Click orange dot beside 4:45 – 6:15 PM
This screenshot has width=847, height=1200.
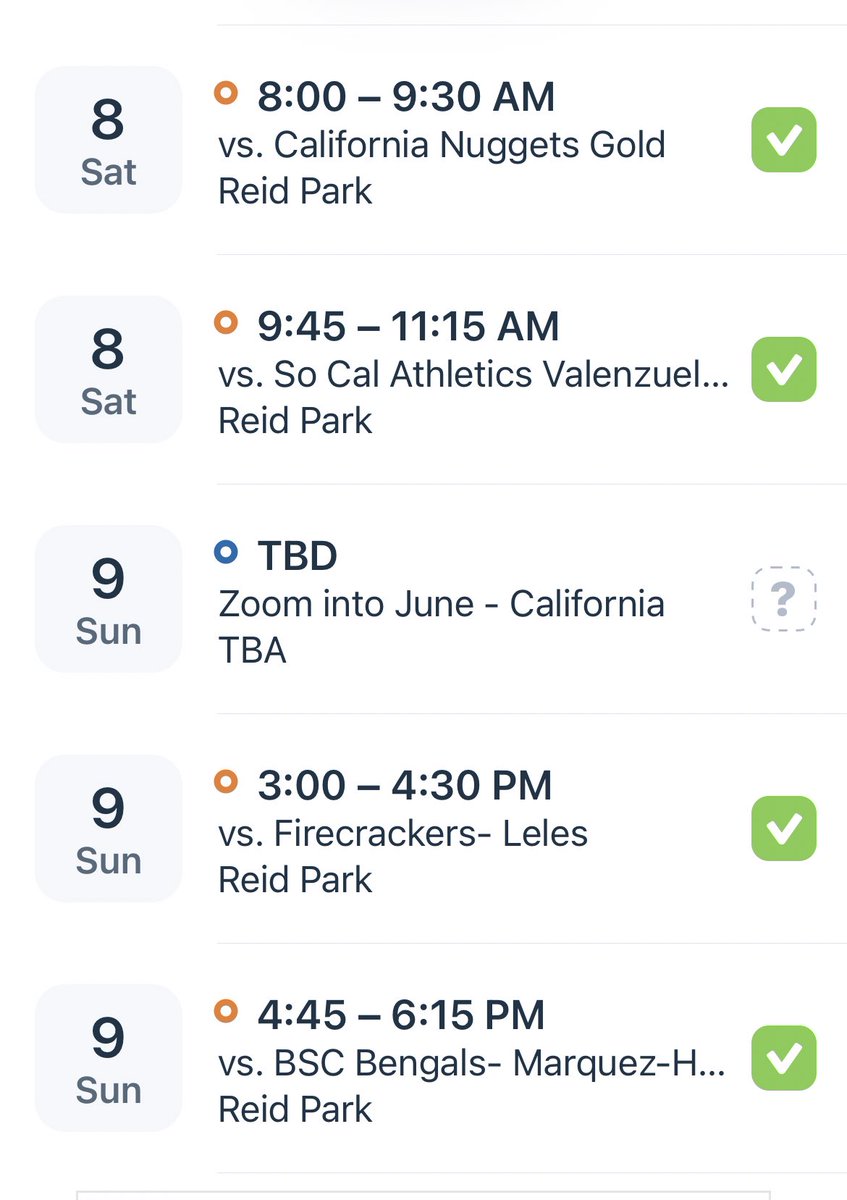pos(227,1011)
